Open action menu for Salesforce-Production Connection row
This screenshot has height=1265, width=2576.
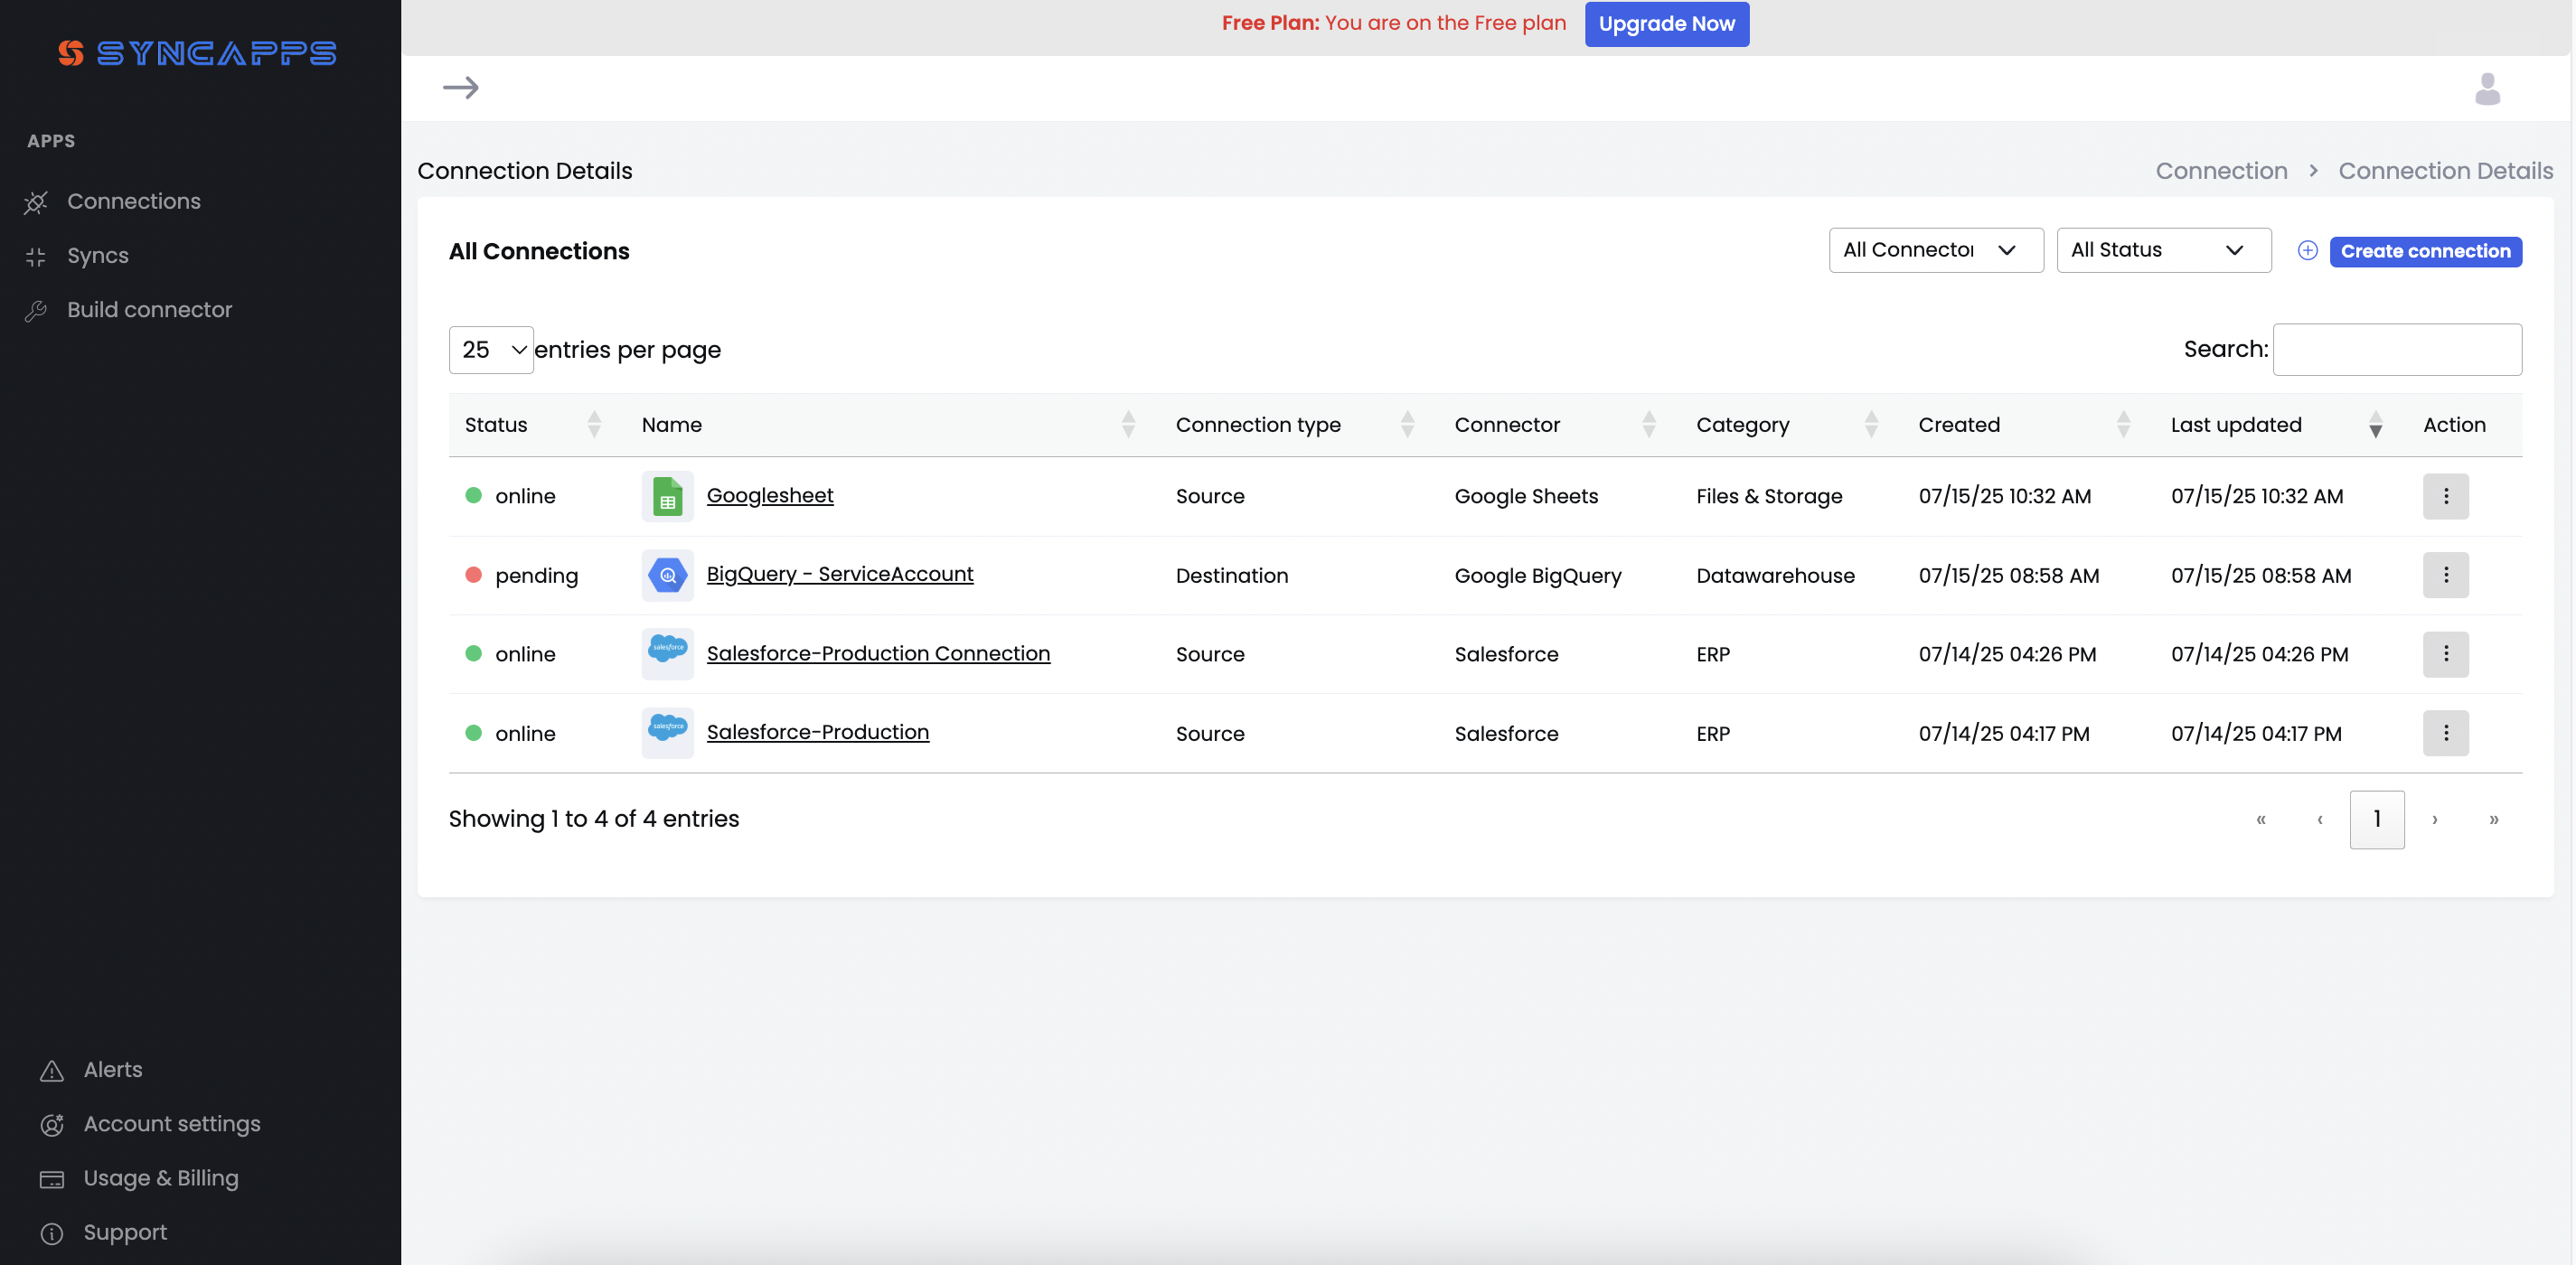2445,654
